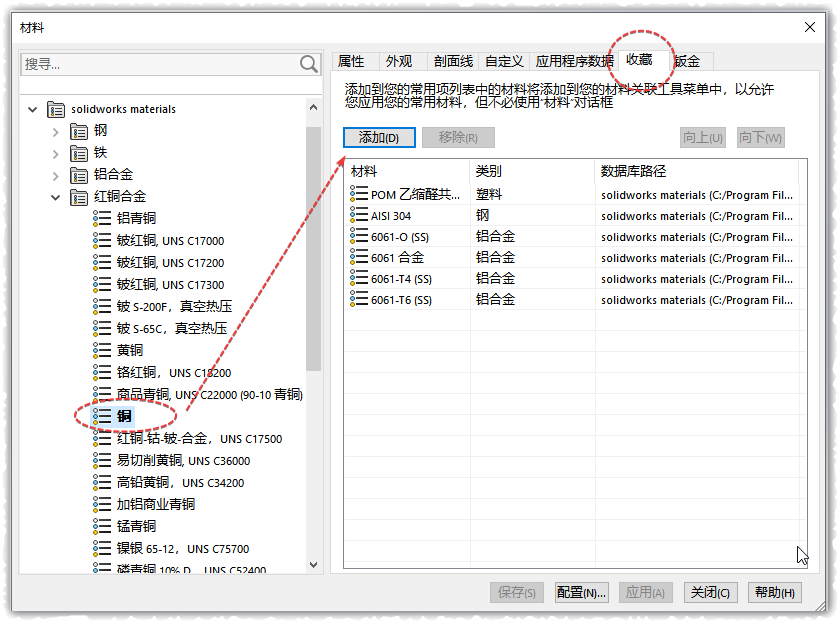Click the material icon beside 锰青铜
This screenshot has height=622, width=839.
102,526
